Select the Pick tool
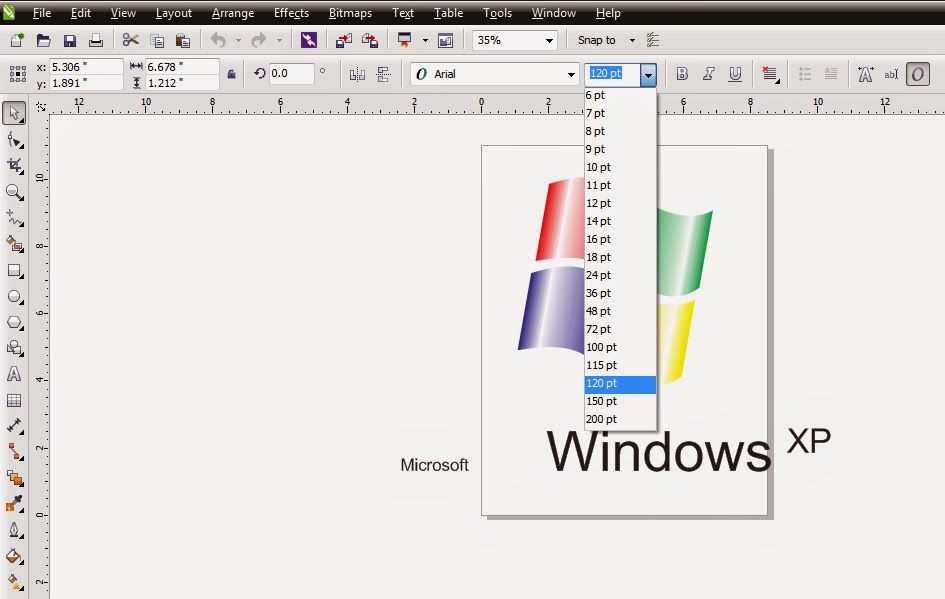Viewport: 945px width, 599px height. coord(14,113)
